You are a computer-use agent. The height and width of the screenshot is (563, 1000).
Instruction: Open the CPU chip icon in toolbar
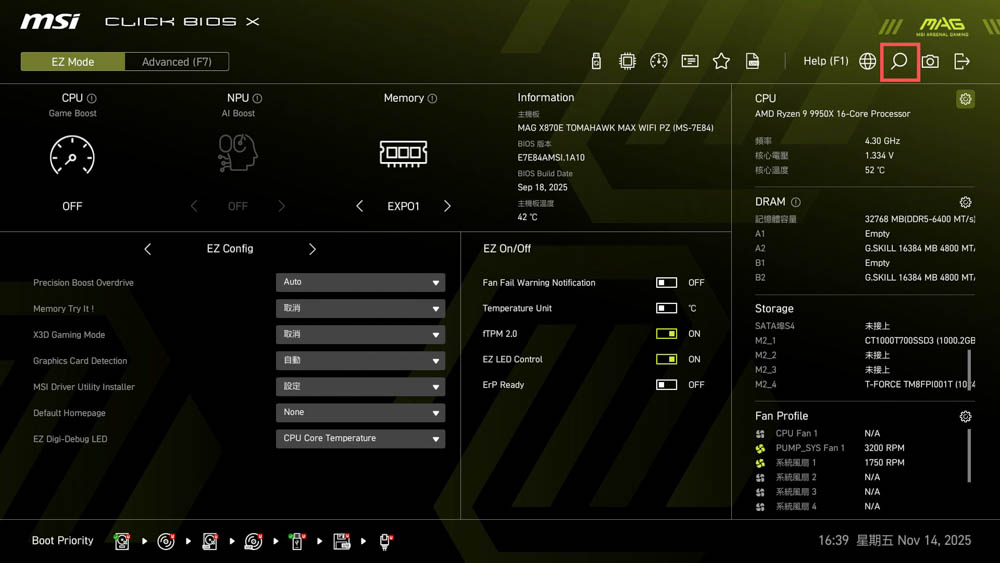tap(627, 62)
